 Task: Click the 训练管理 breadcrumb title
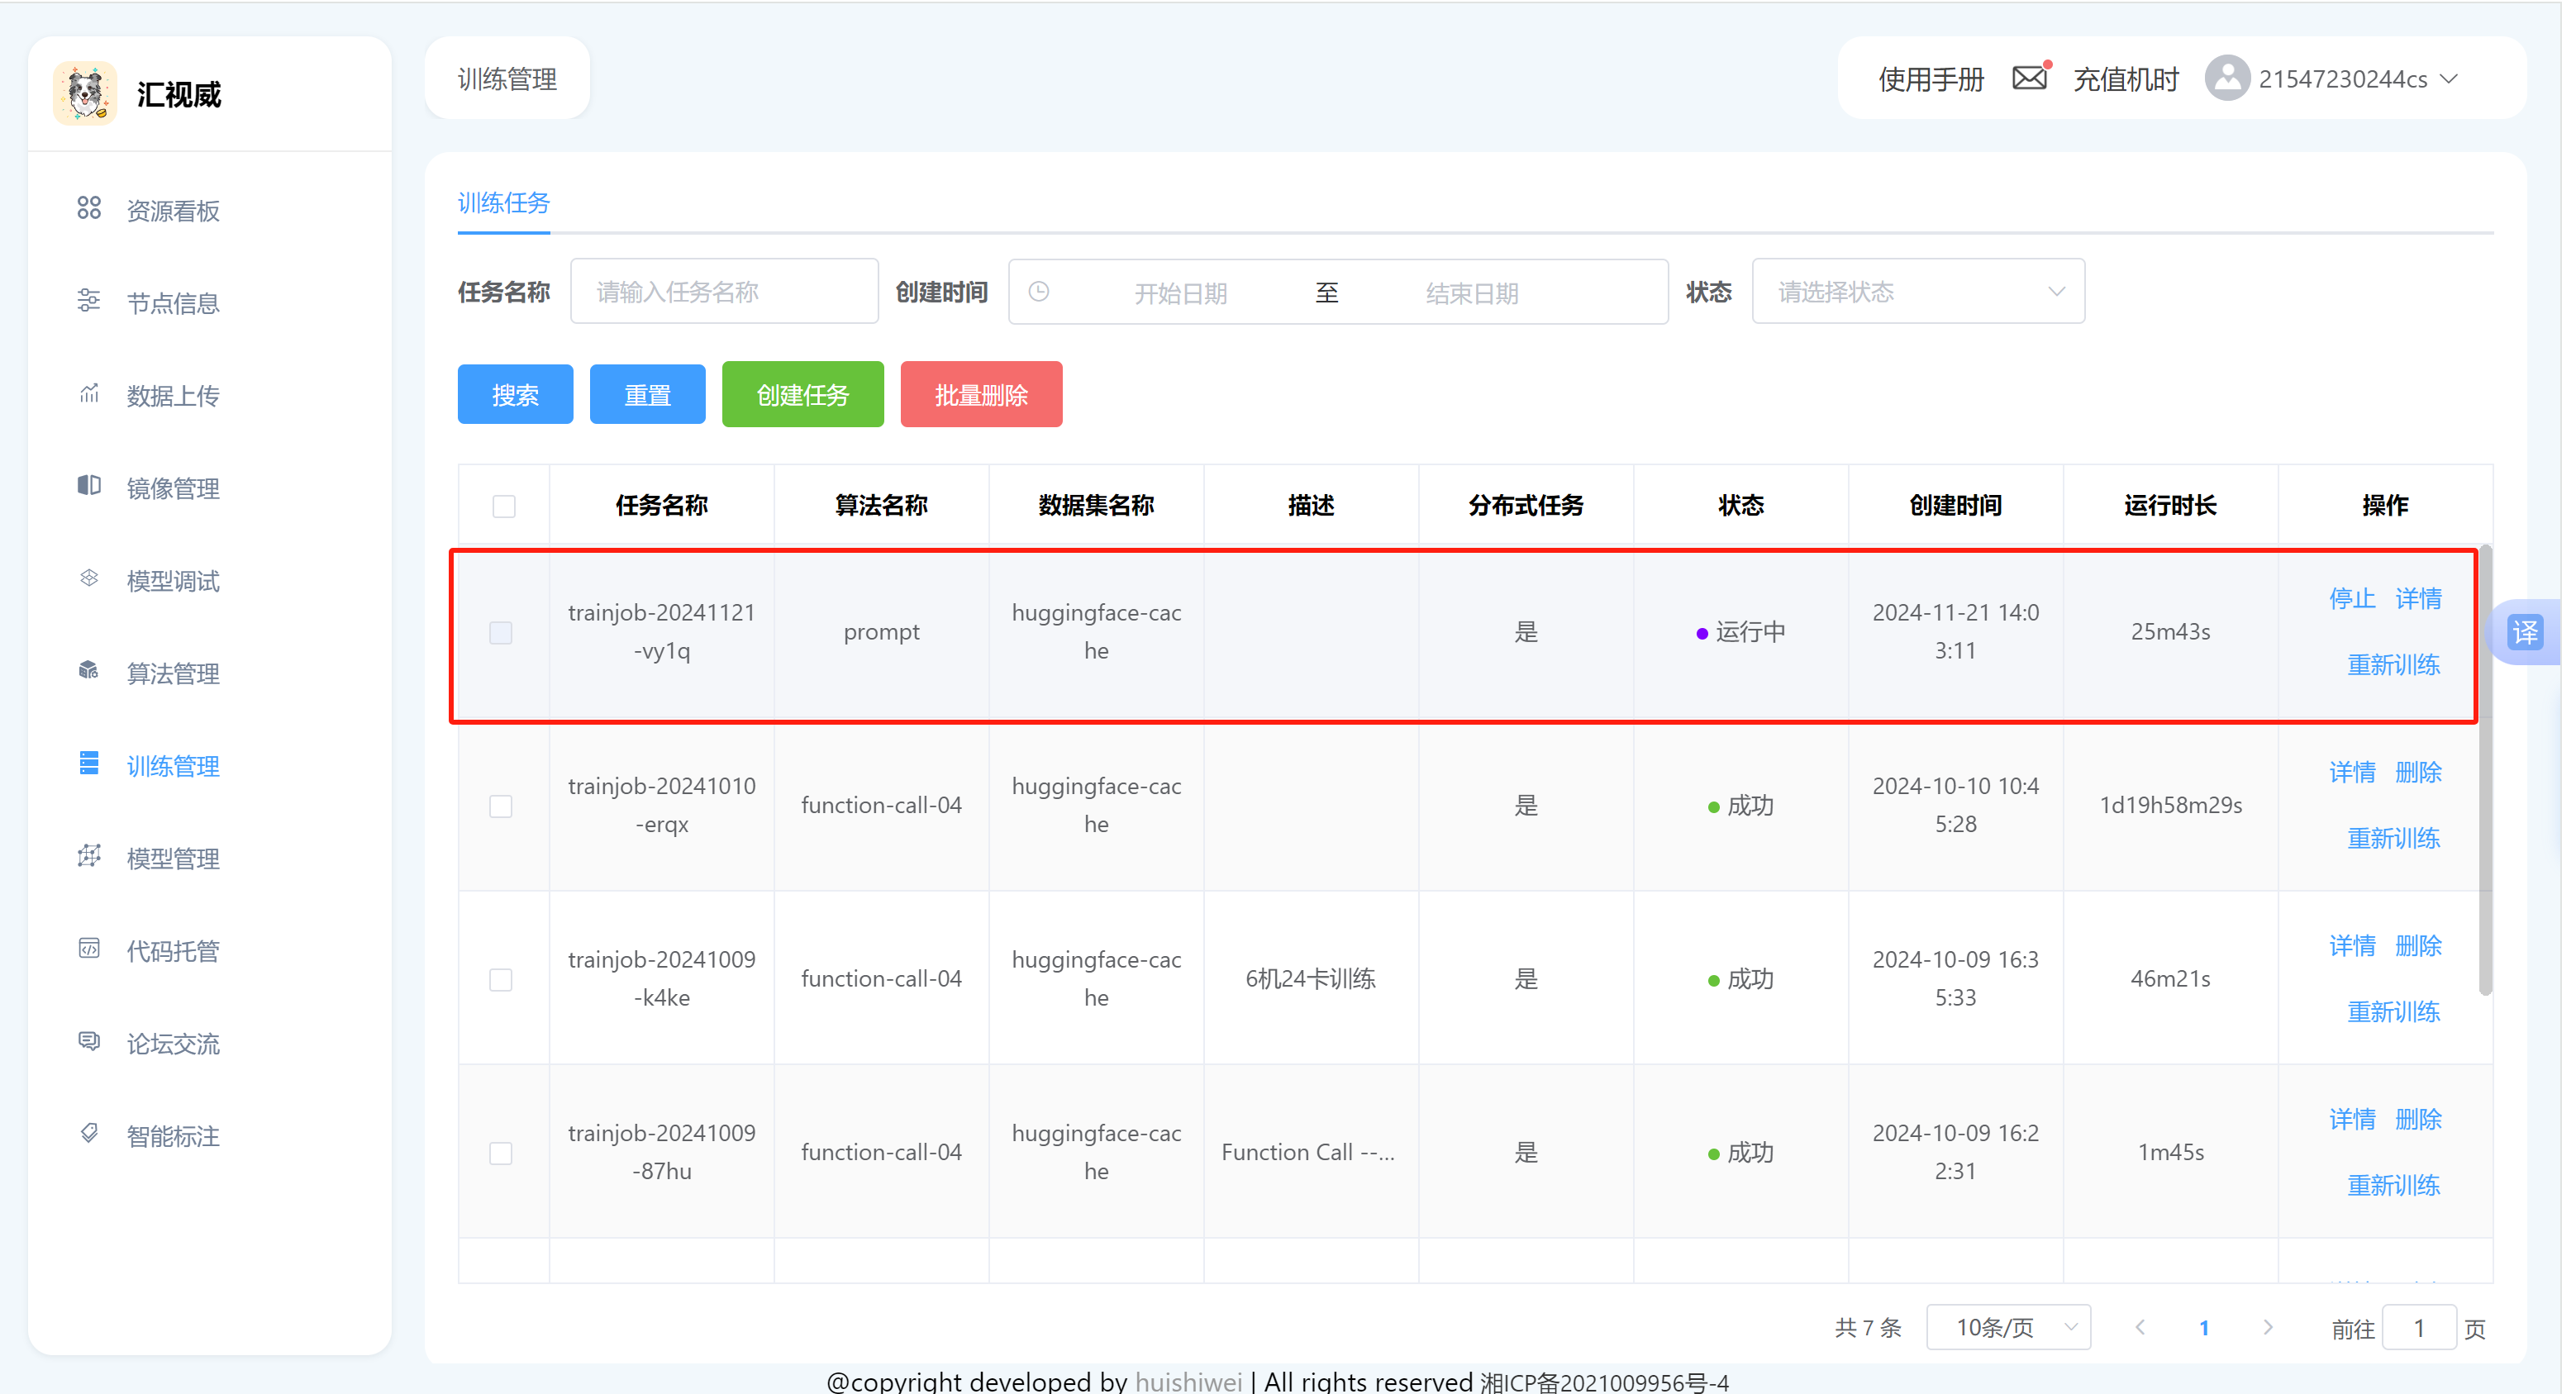click(507, 79)
